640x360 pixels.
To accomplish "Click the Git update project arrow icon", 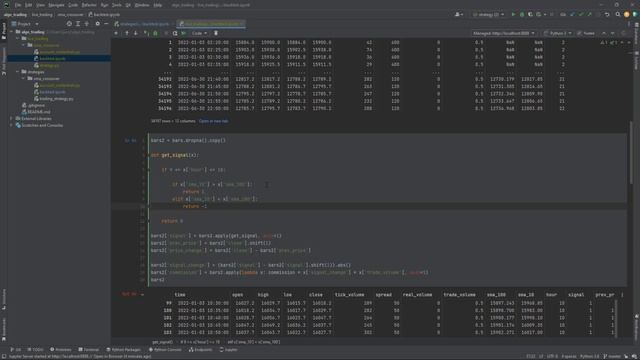I will click(572, 14).
